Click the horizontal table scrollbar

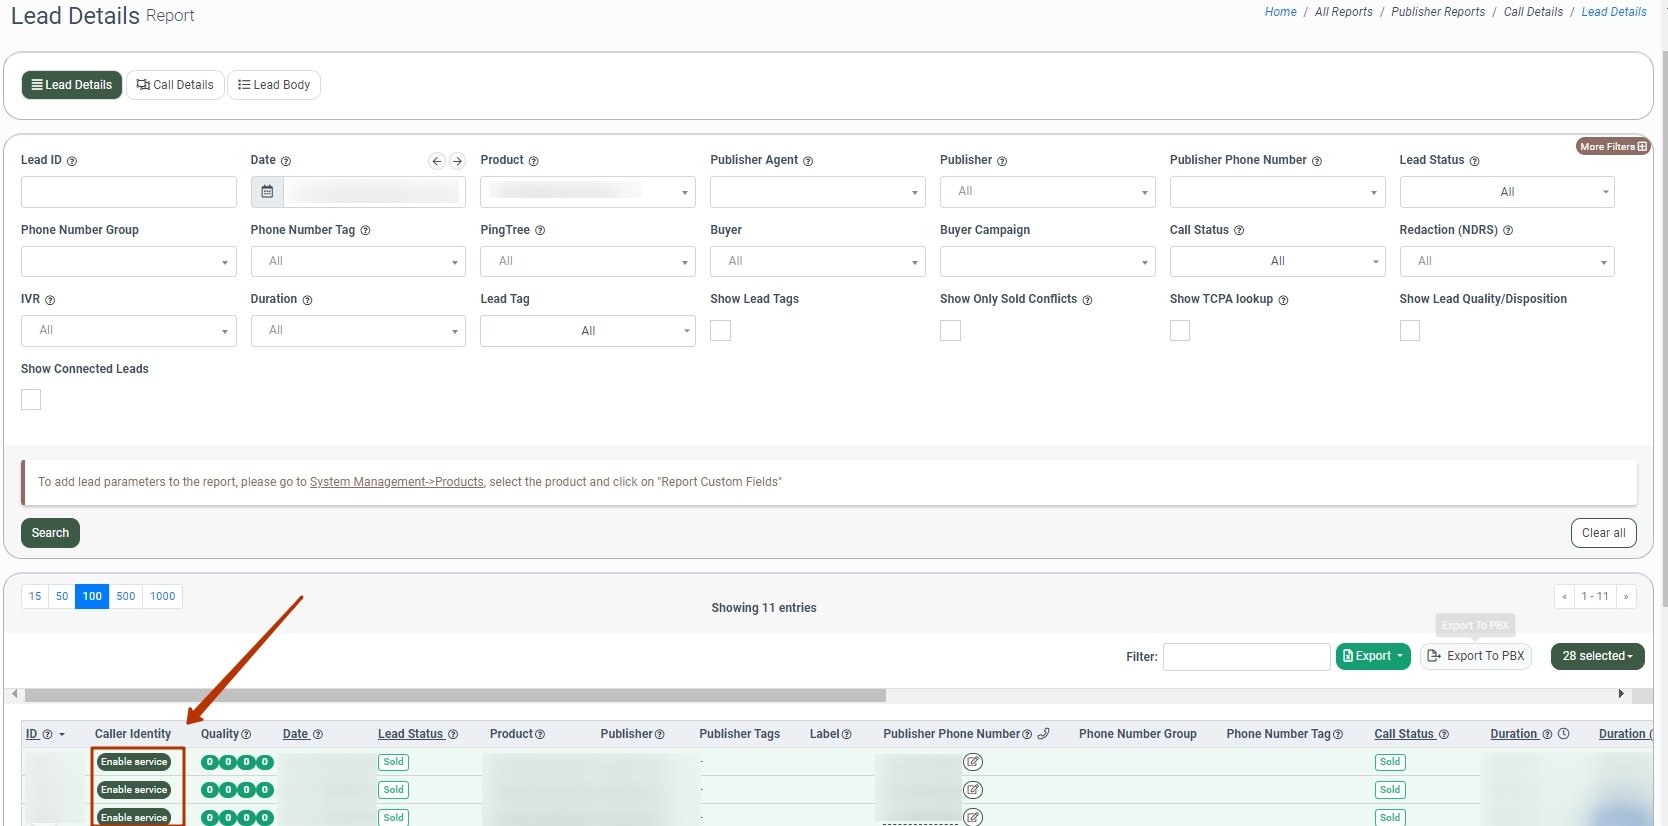coord(455,694)
